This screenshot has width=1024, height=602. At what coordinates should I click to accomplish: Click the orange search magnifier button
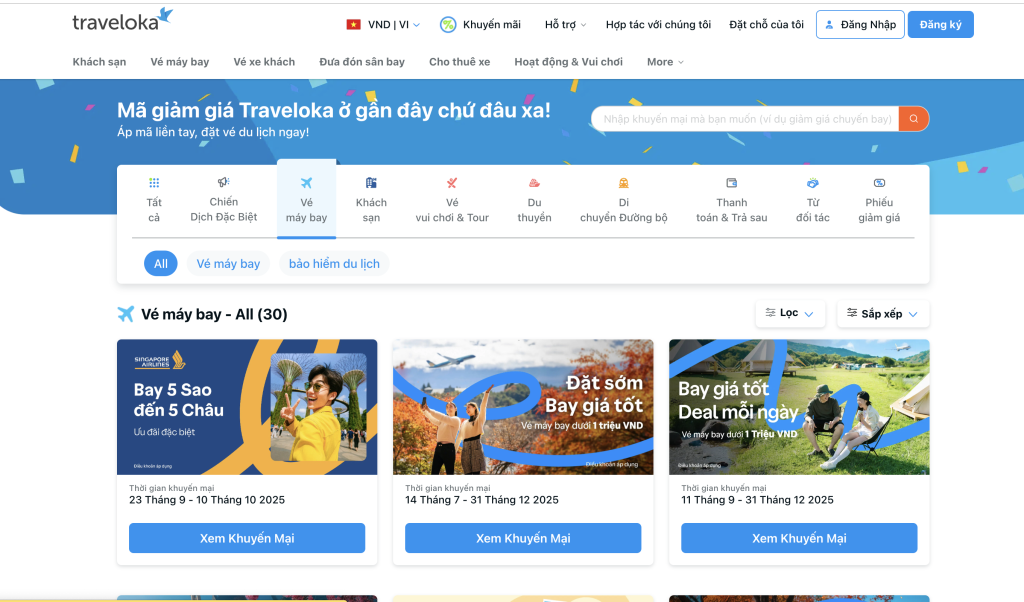click(x=914, y=119)
